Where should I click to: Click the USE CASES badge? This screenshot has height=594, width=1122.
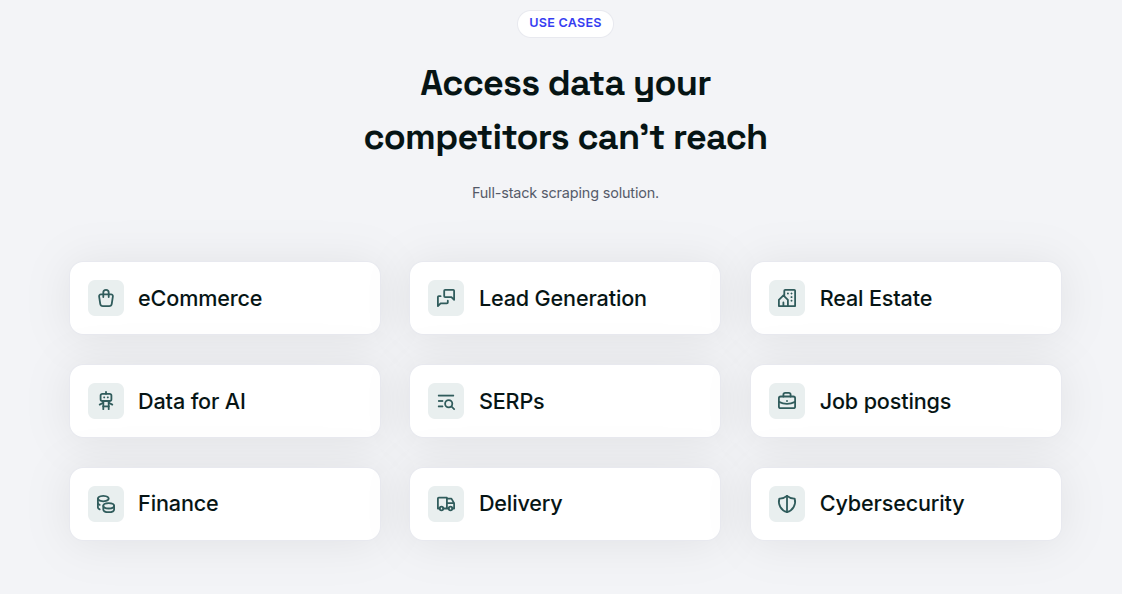(x=565, y=23)
